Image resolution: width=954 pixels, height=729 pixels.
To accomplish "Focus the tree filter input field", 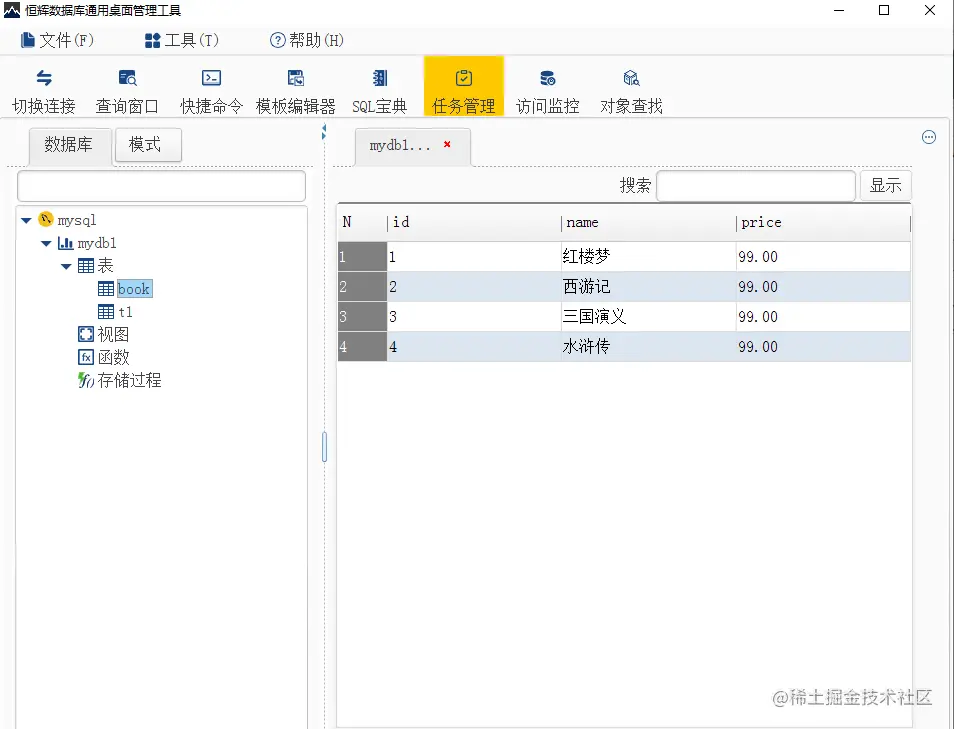I will click(161, 186).
